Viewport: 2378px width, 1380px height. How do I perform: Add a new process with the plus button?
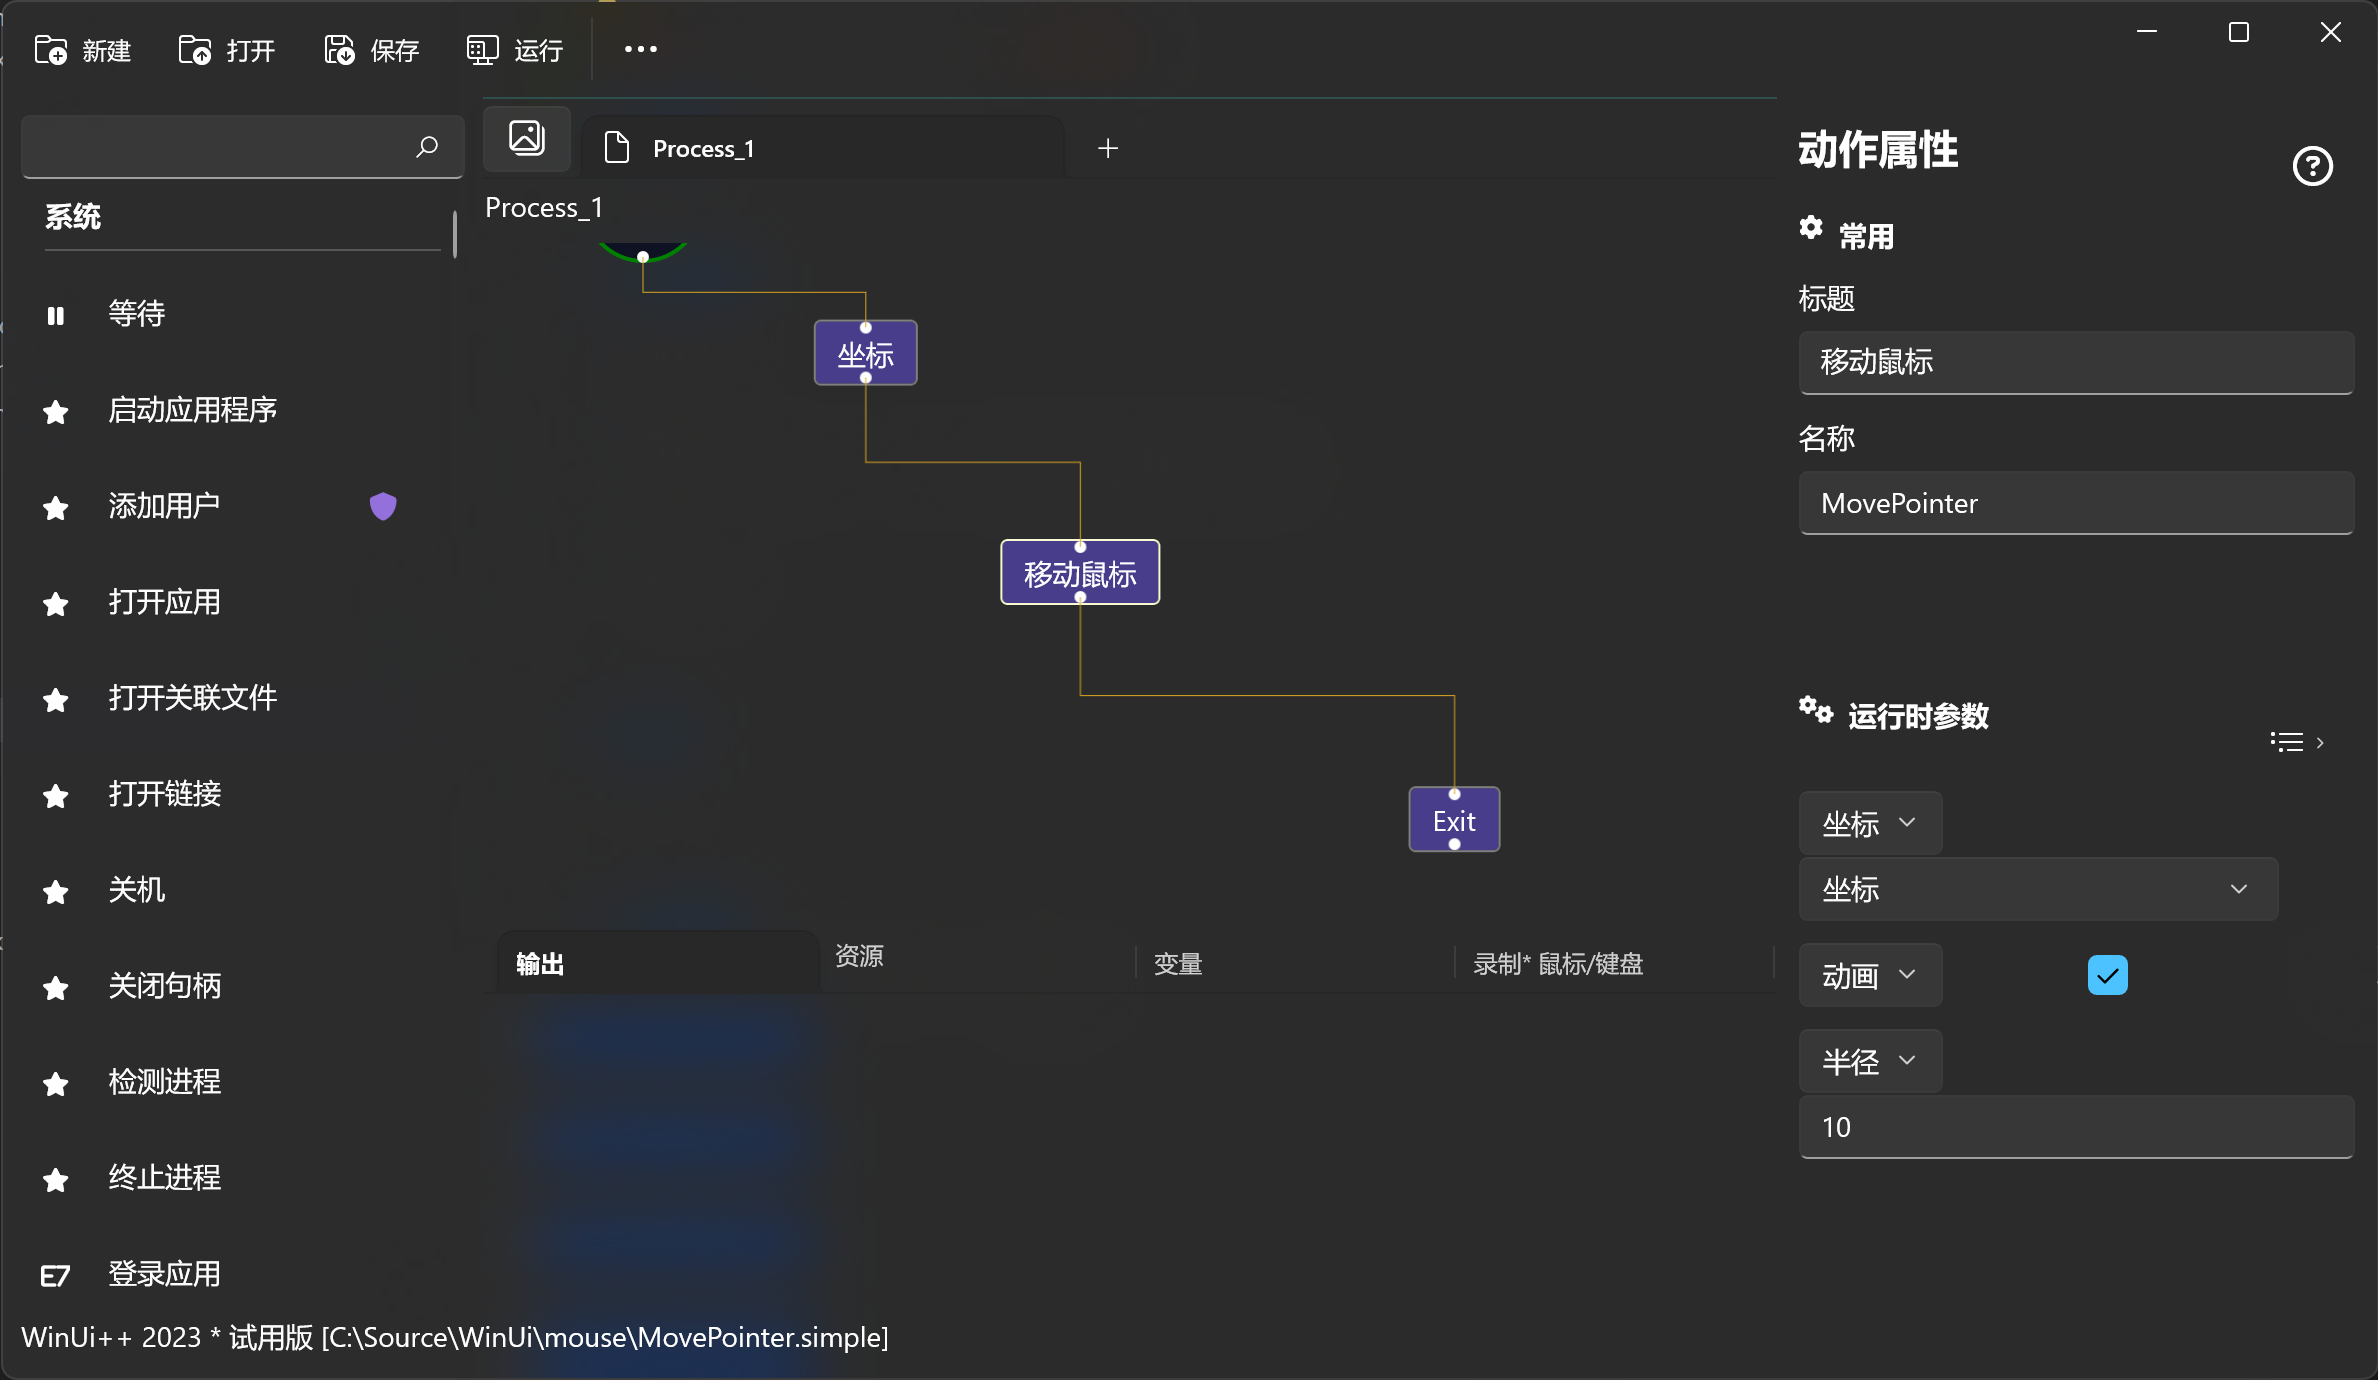click(1107, 147)
